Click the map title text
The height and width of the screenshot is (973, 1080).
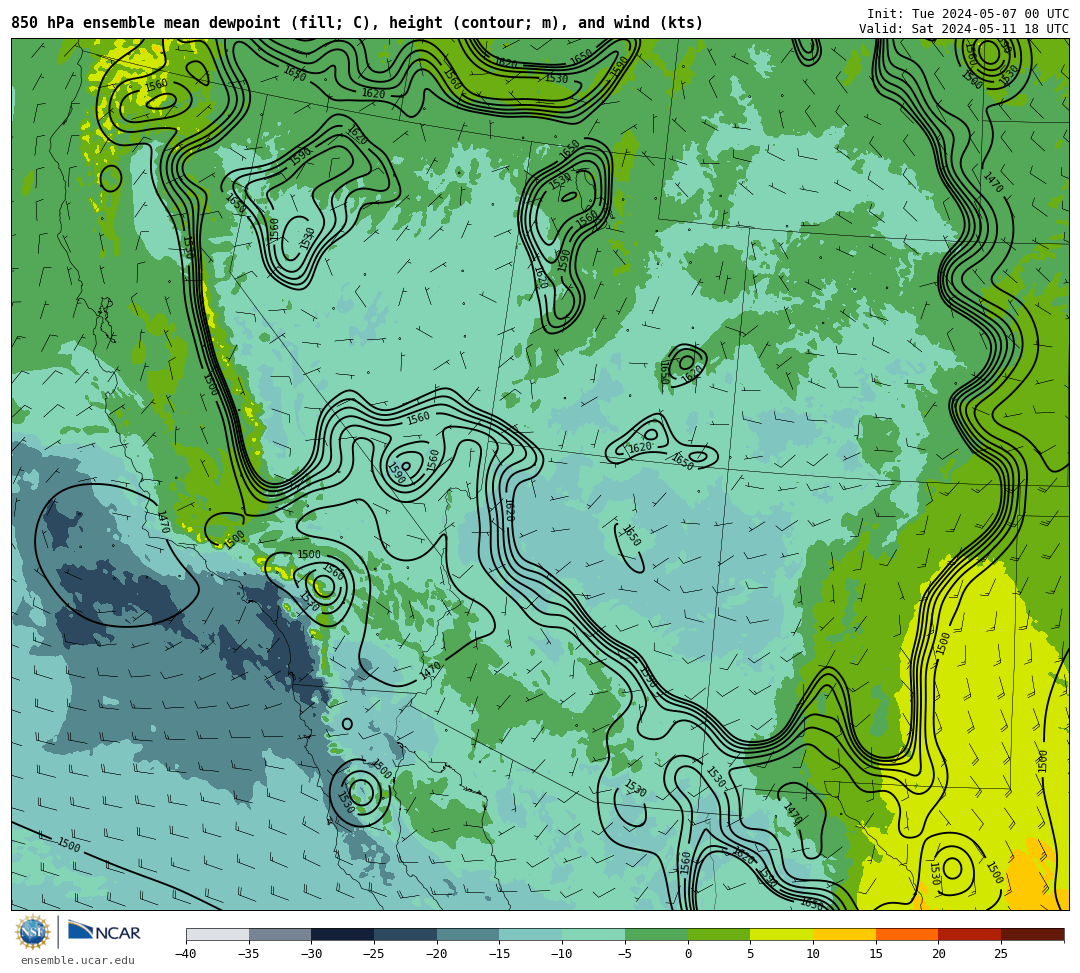click(357, 23)
